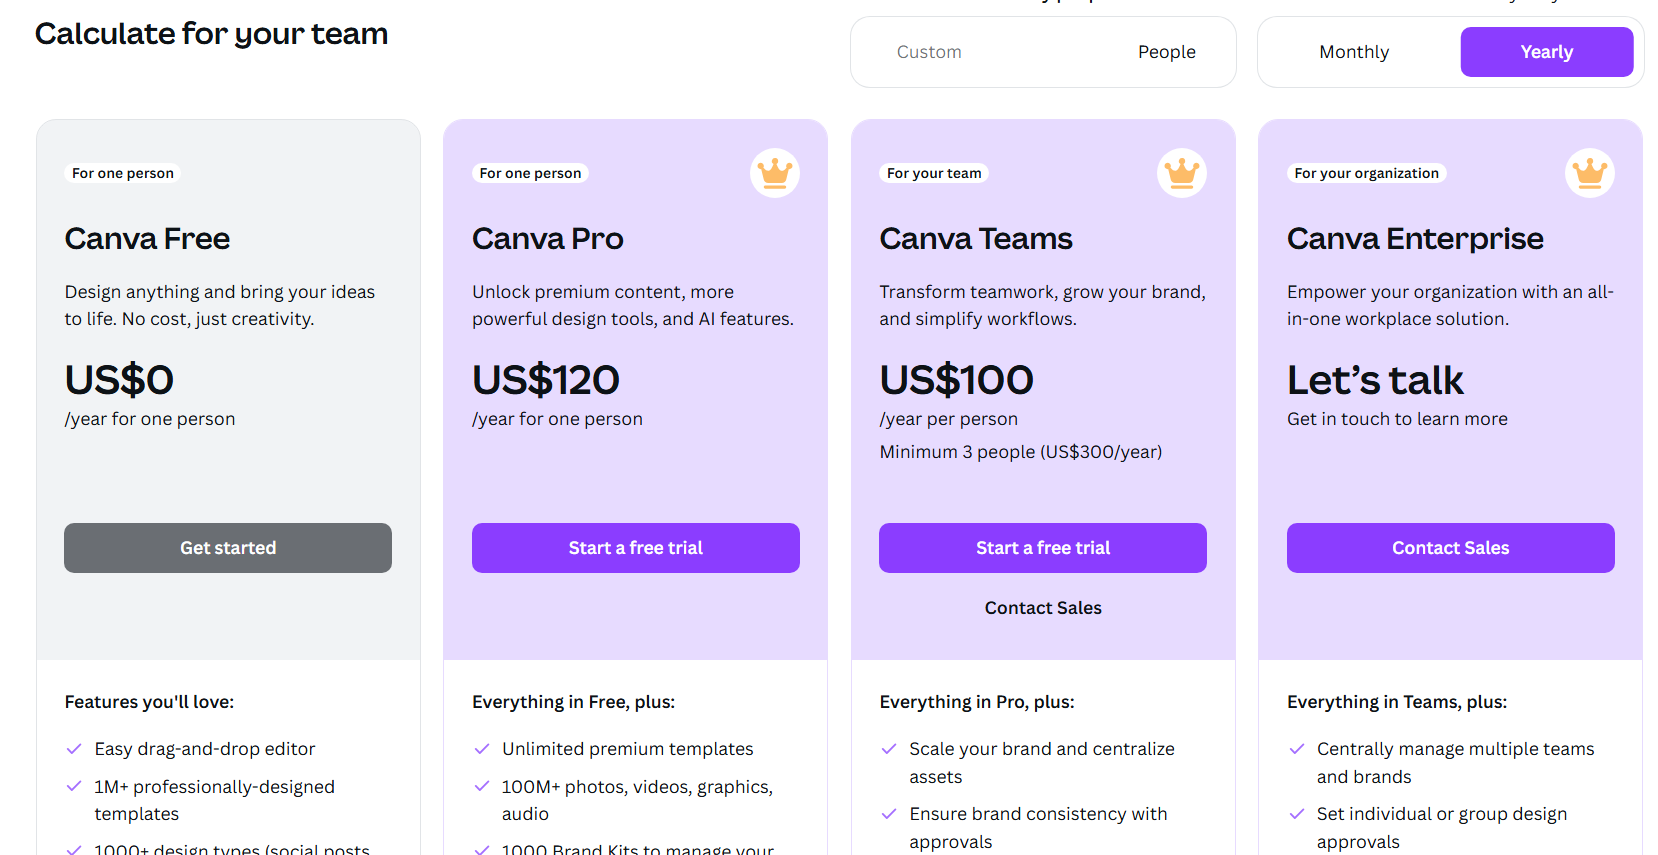Click the crown icon on Canva Enterprise card
The width and height of the screenshot is (1658, 855).
click(x=1590, y=173)
